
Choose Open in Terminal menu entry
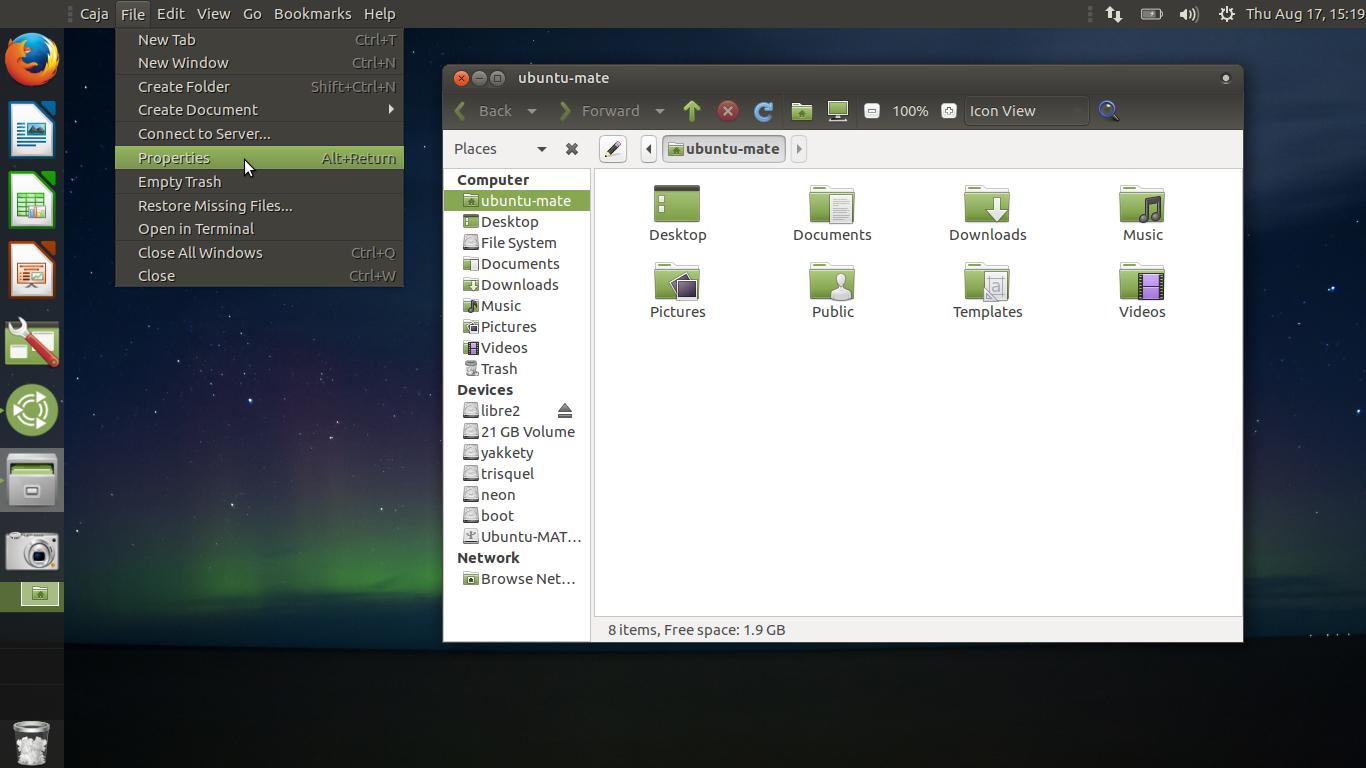(x=260, y=229)
